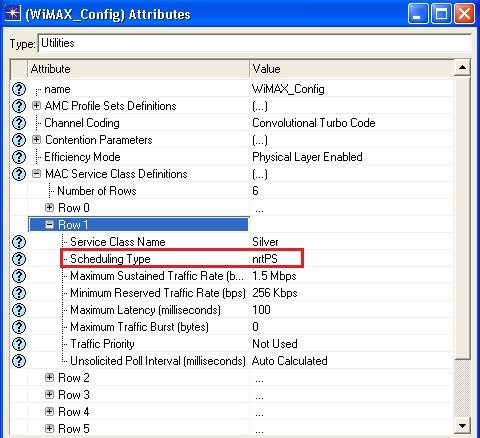Open help icon for Scheduling Type
Viewport: 480px width, 438px height.
[x=19, y=259]
